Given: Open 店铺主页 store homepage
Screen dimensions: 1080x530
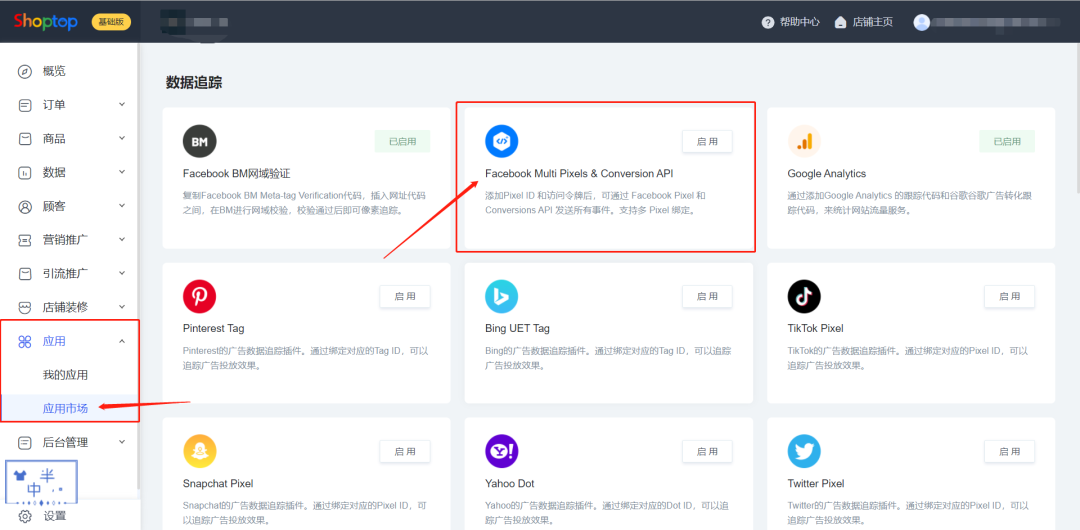Looking at the screenshot, I should pyautogui.click(x=873, y=22).
